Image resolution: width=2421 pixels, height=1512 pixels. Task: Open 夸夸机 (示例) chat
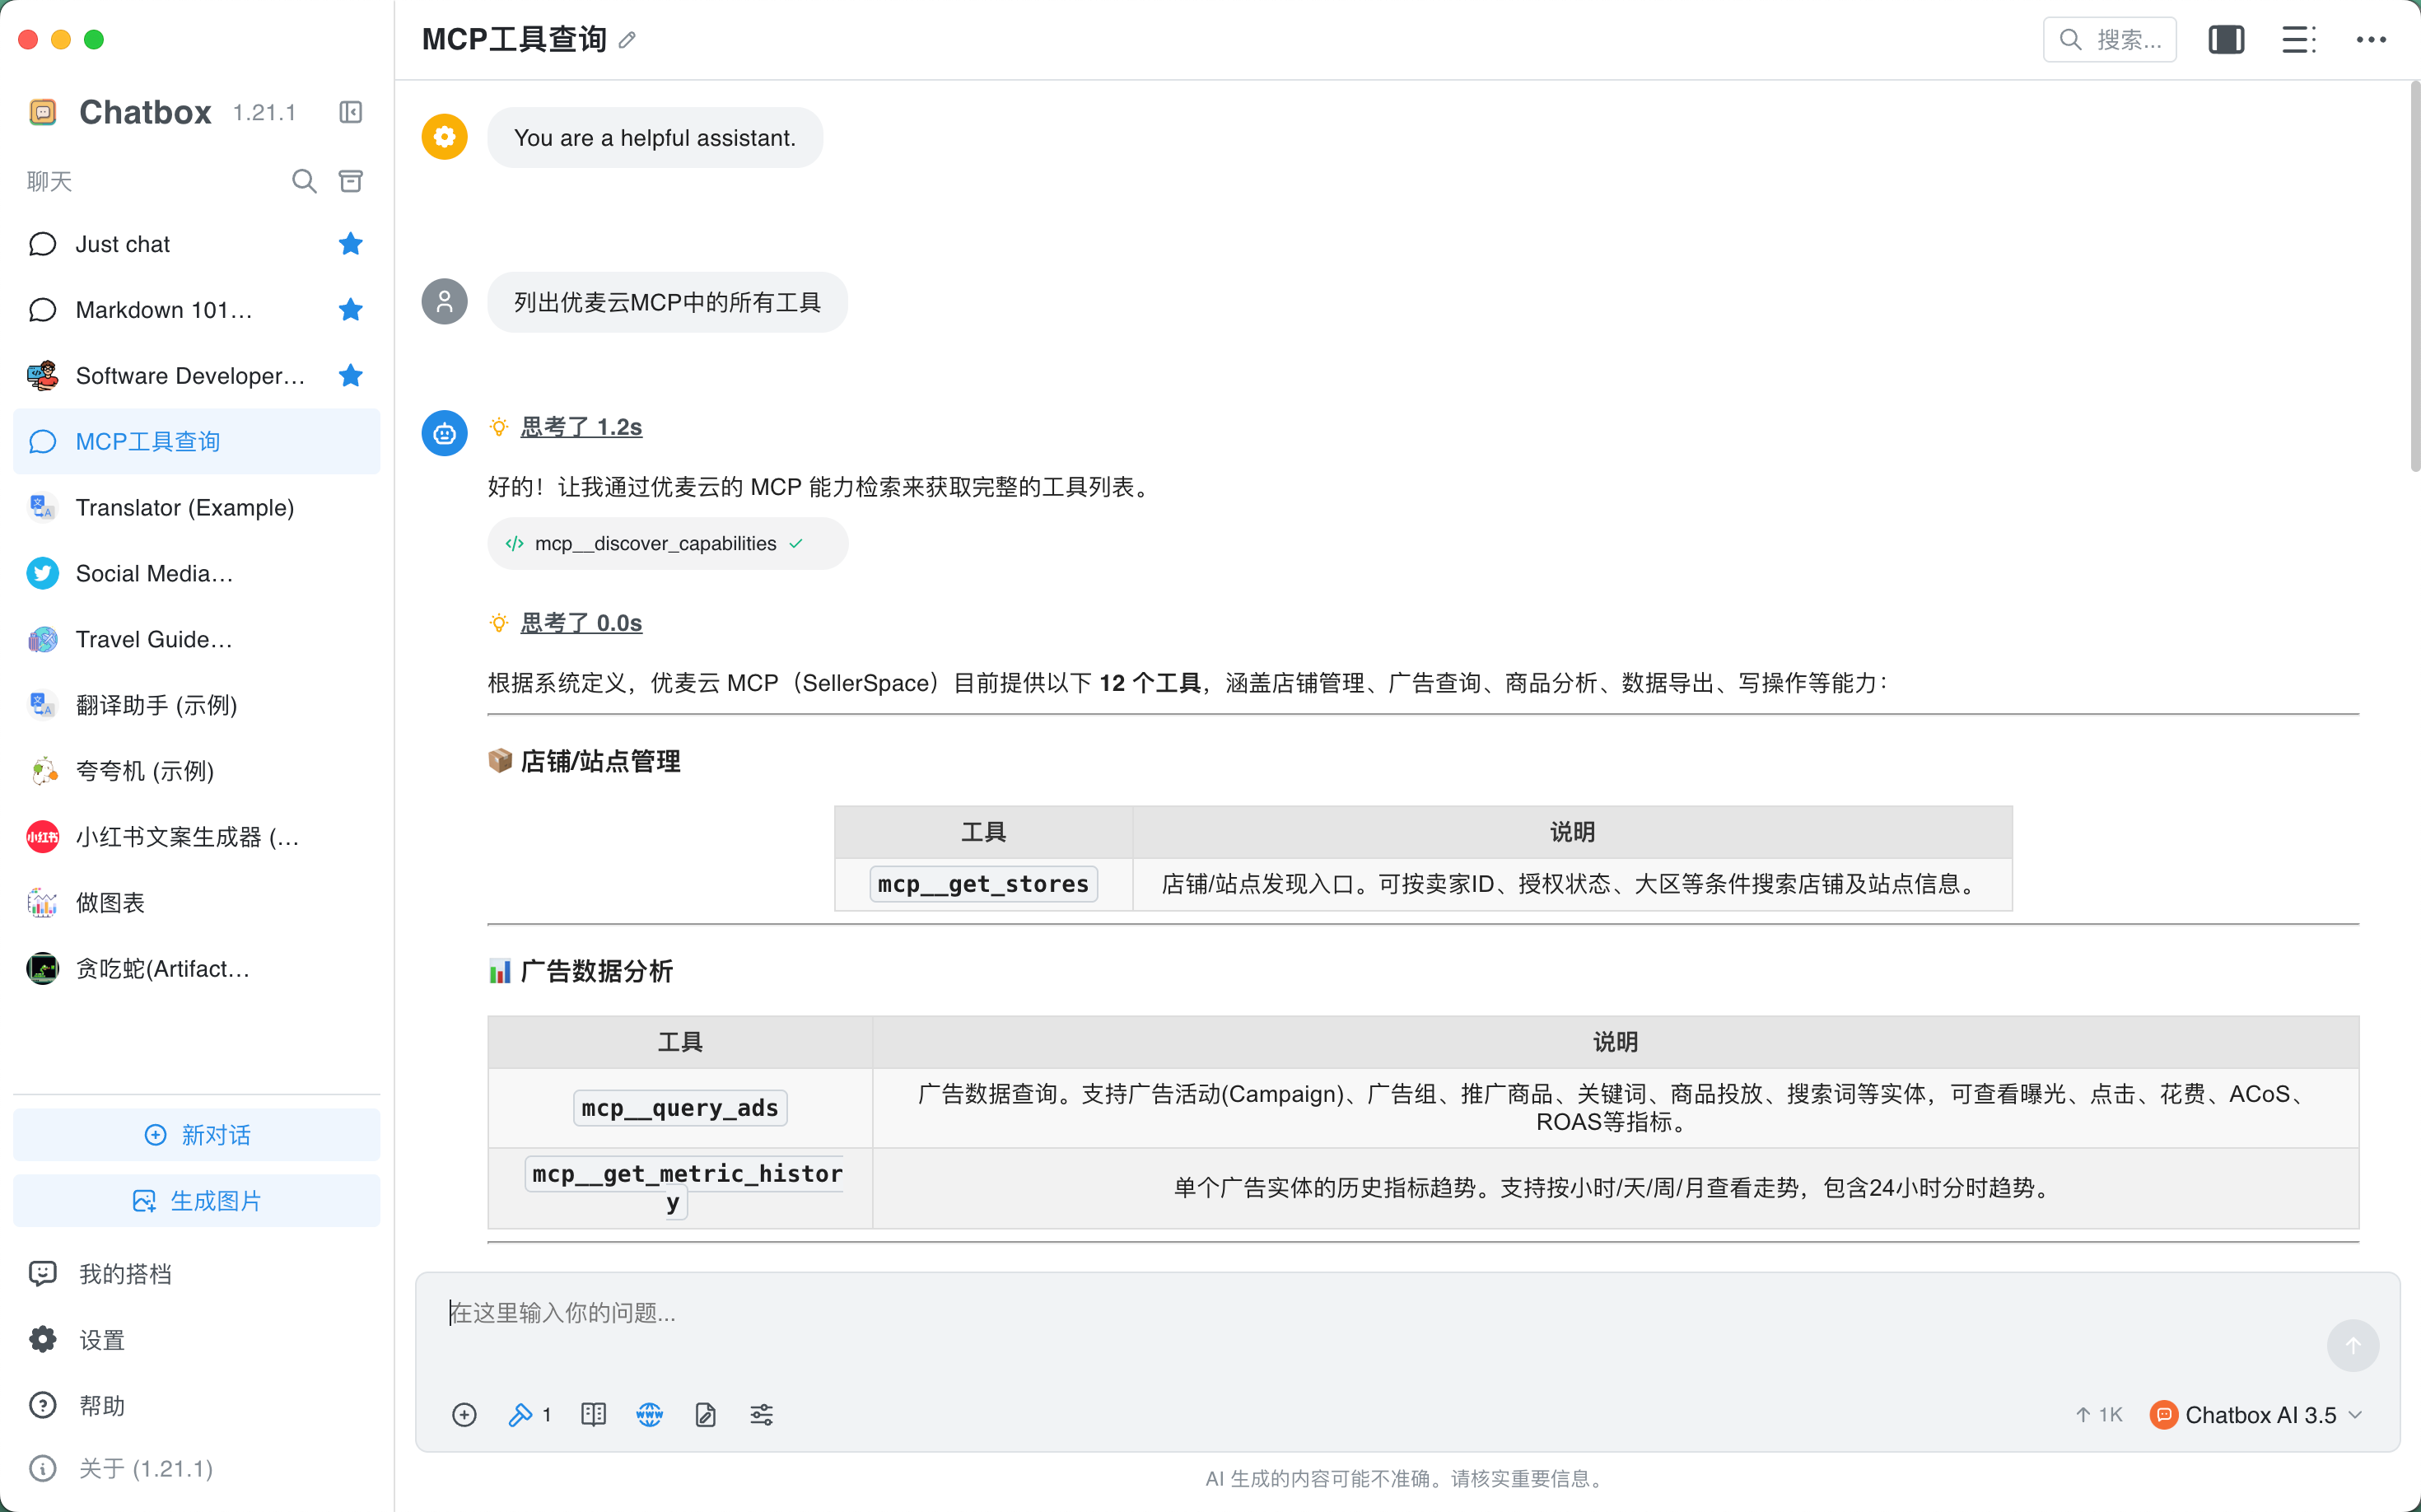[197, 771]
